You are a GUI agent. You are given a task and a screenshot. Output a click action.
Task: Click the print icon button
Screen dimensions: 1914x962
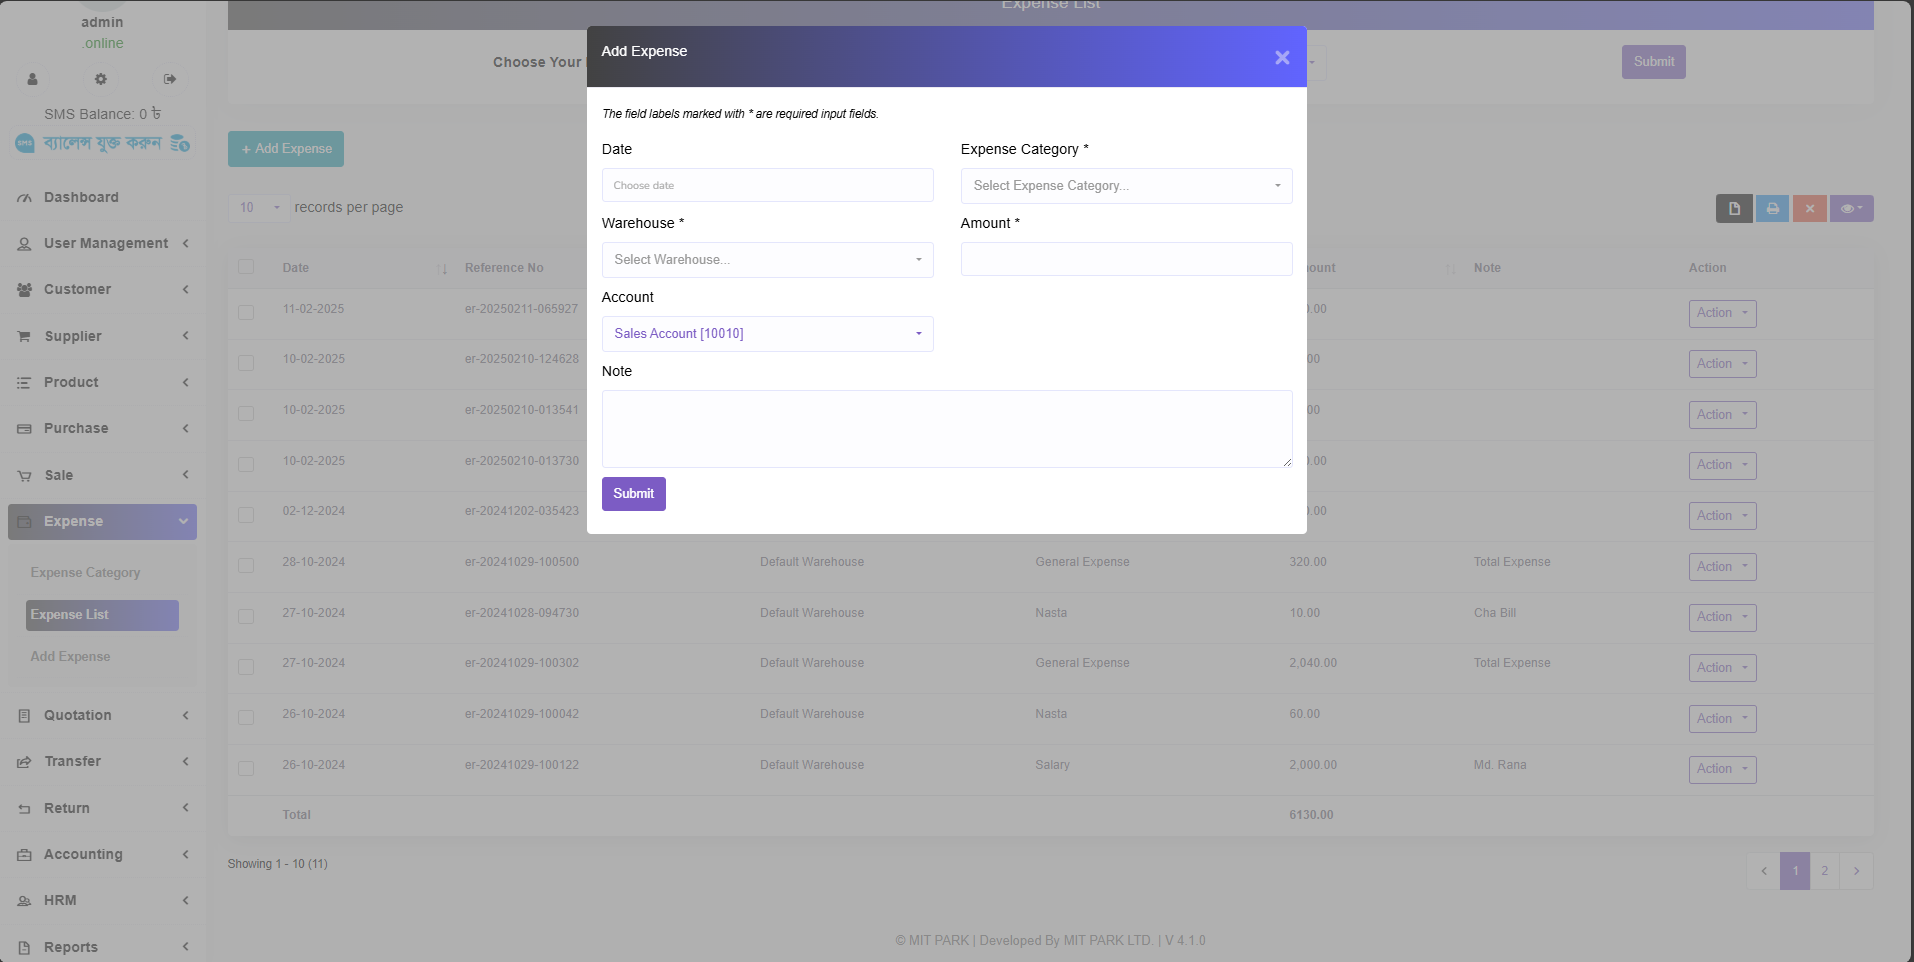click(x=1772, y=209)
